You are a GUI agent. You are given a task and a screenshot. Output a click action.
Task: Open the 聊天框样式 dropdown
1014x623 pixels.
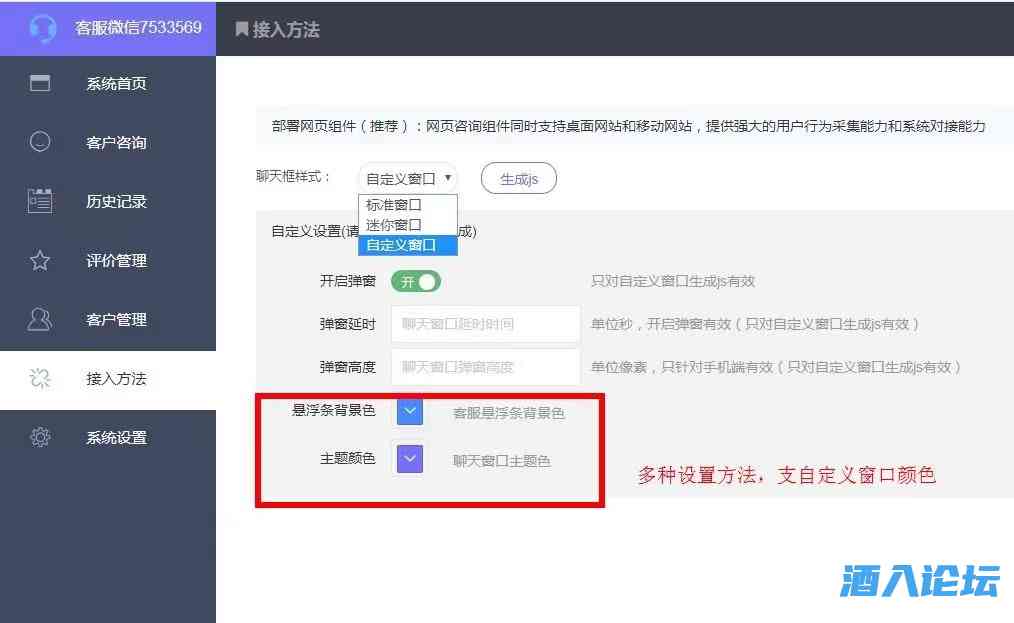(x=408, y=176)
